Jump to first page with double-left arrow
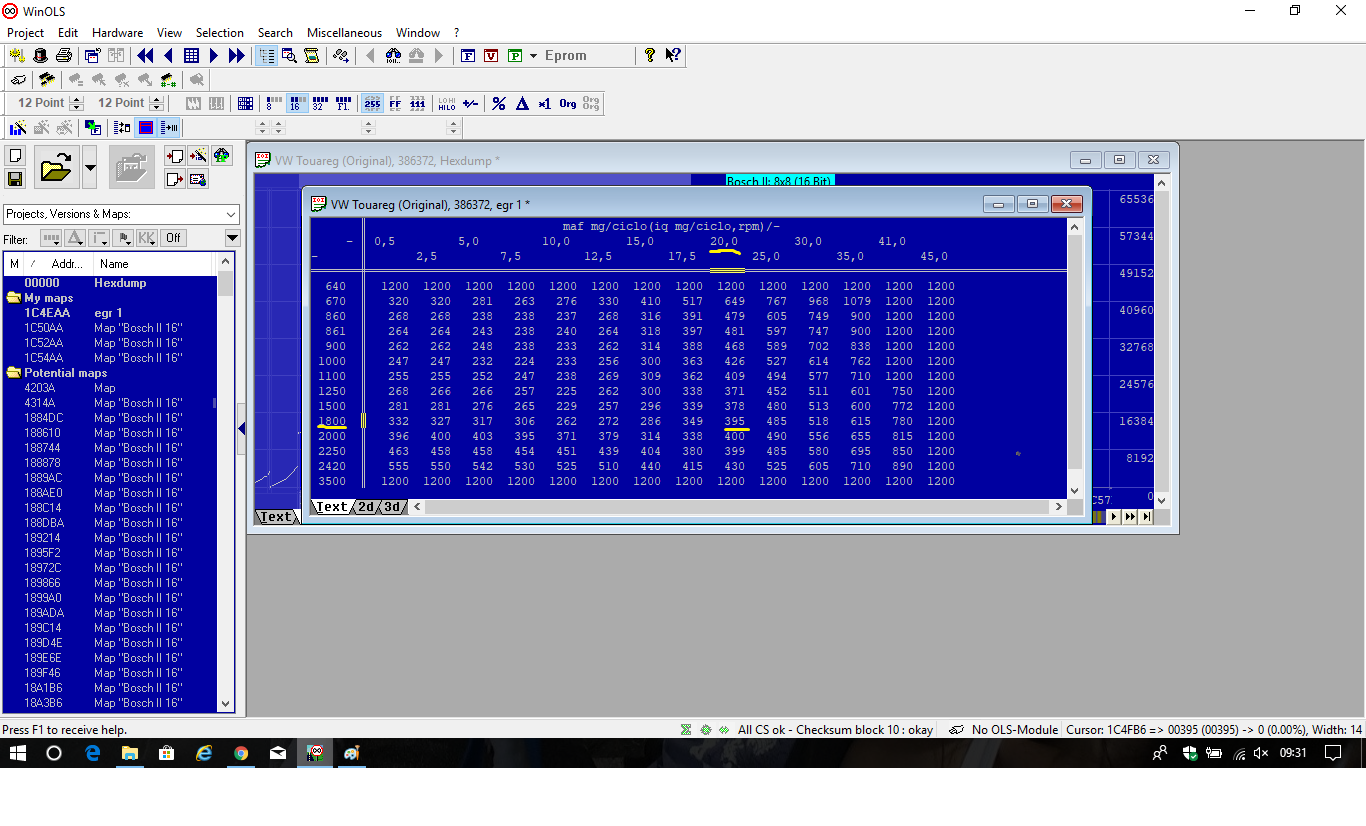1366x826 pixels. pos(146,56)
